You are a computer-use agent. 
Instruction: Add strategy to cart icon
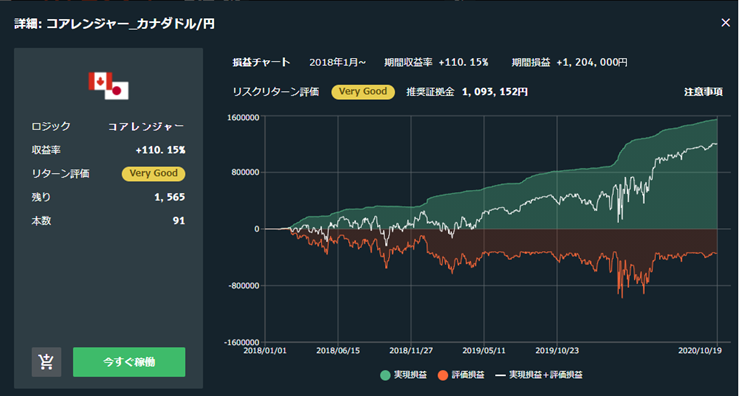[x=46, y=362]
